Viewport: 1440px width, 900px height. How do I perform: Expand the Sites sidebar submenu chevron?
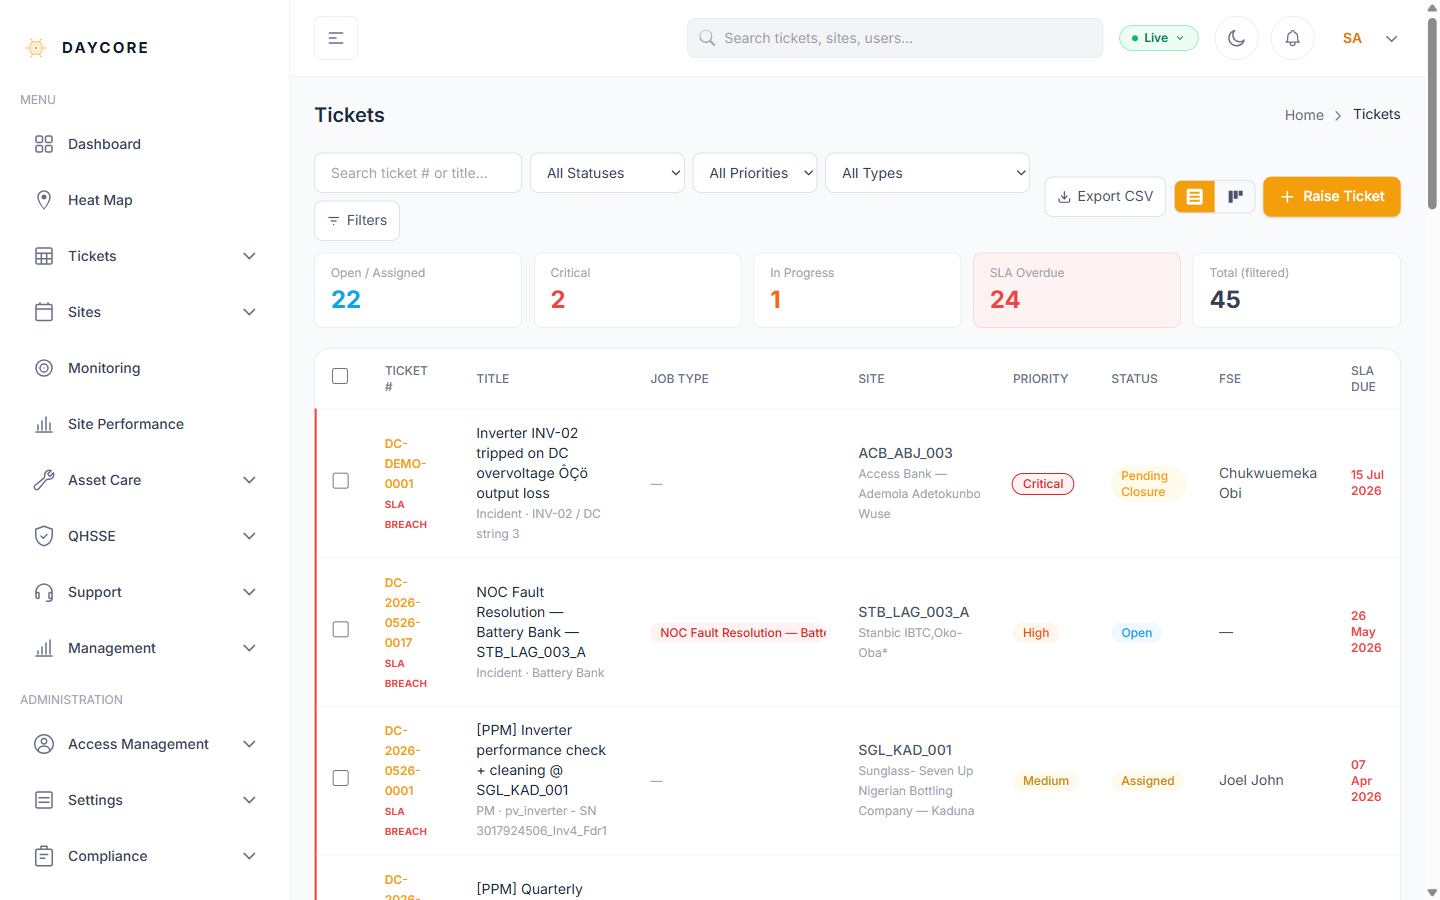250,312
